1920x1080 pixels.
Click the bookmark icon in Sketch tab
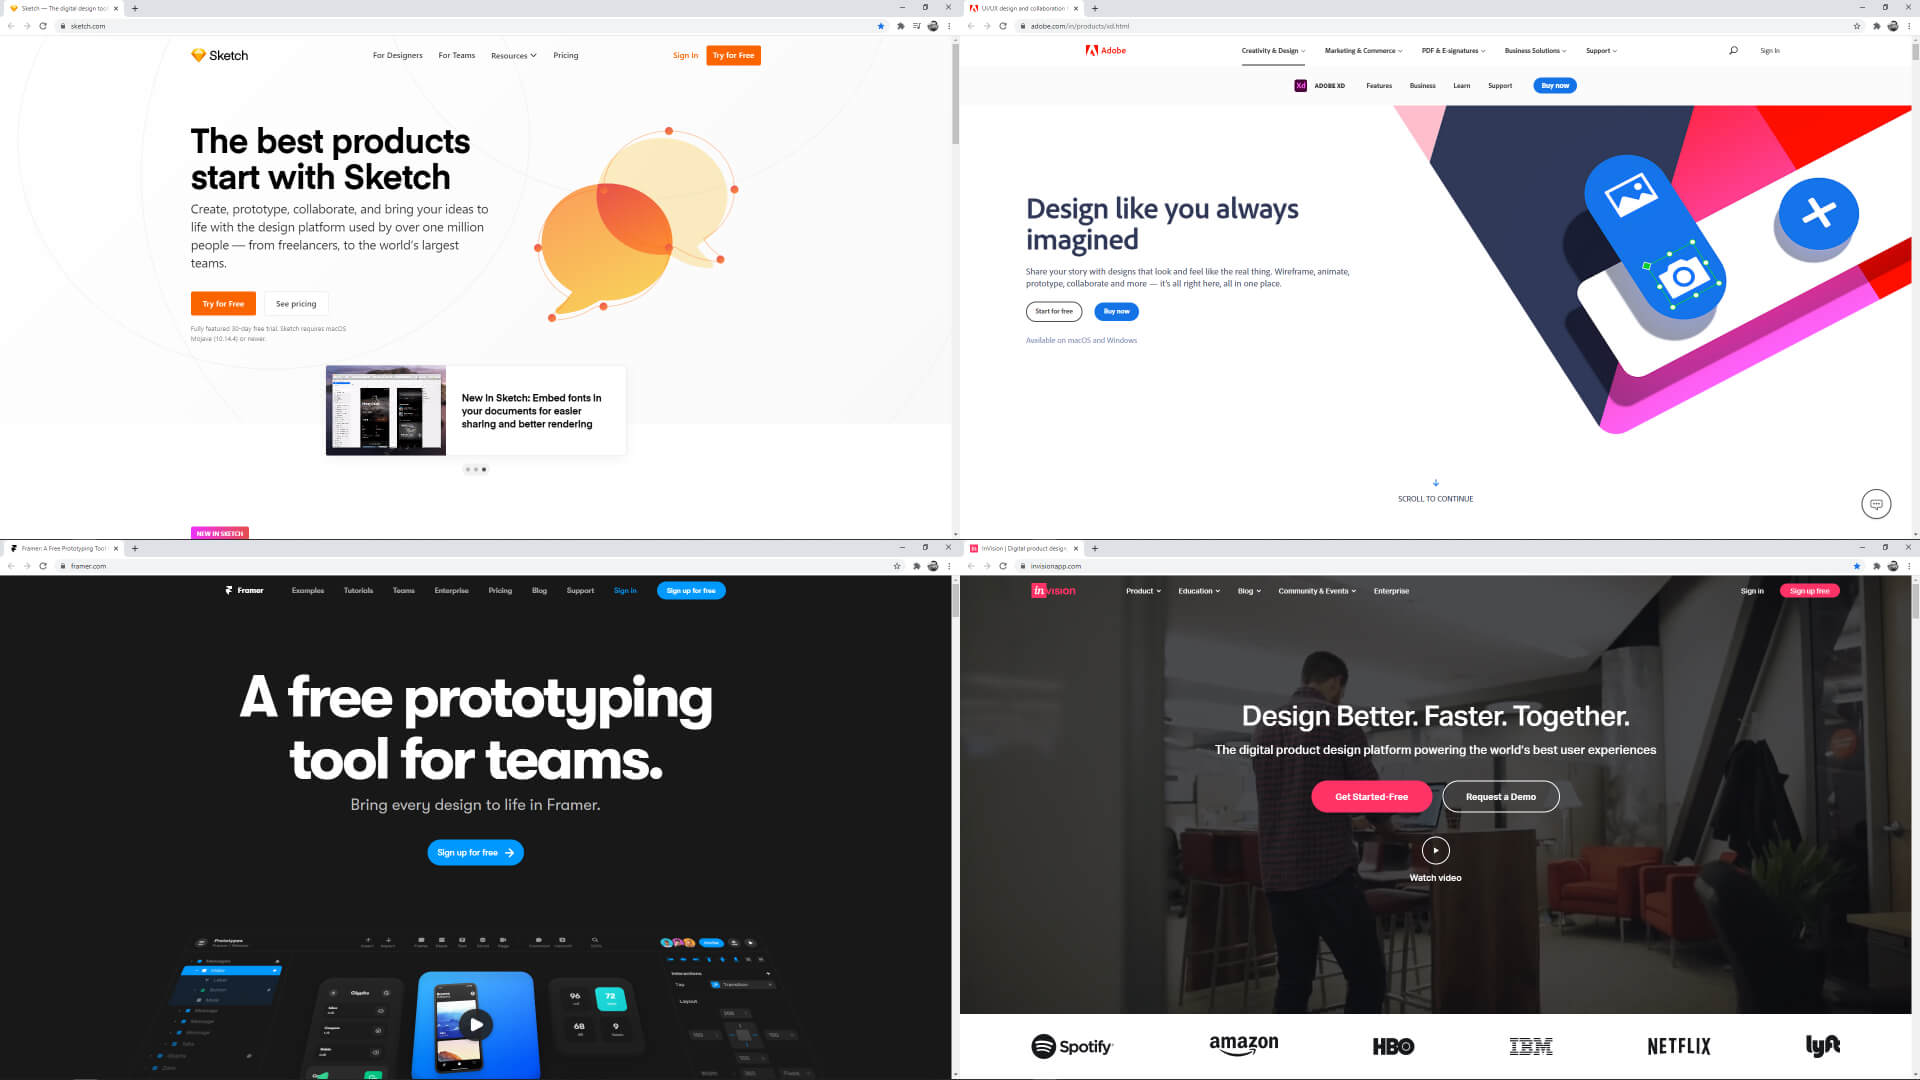880,26
